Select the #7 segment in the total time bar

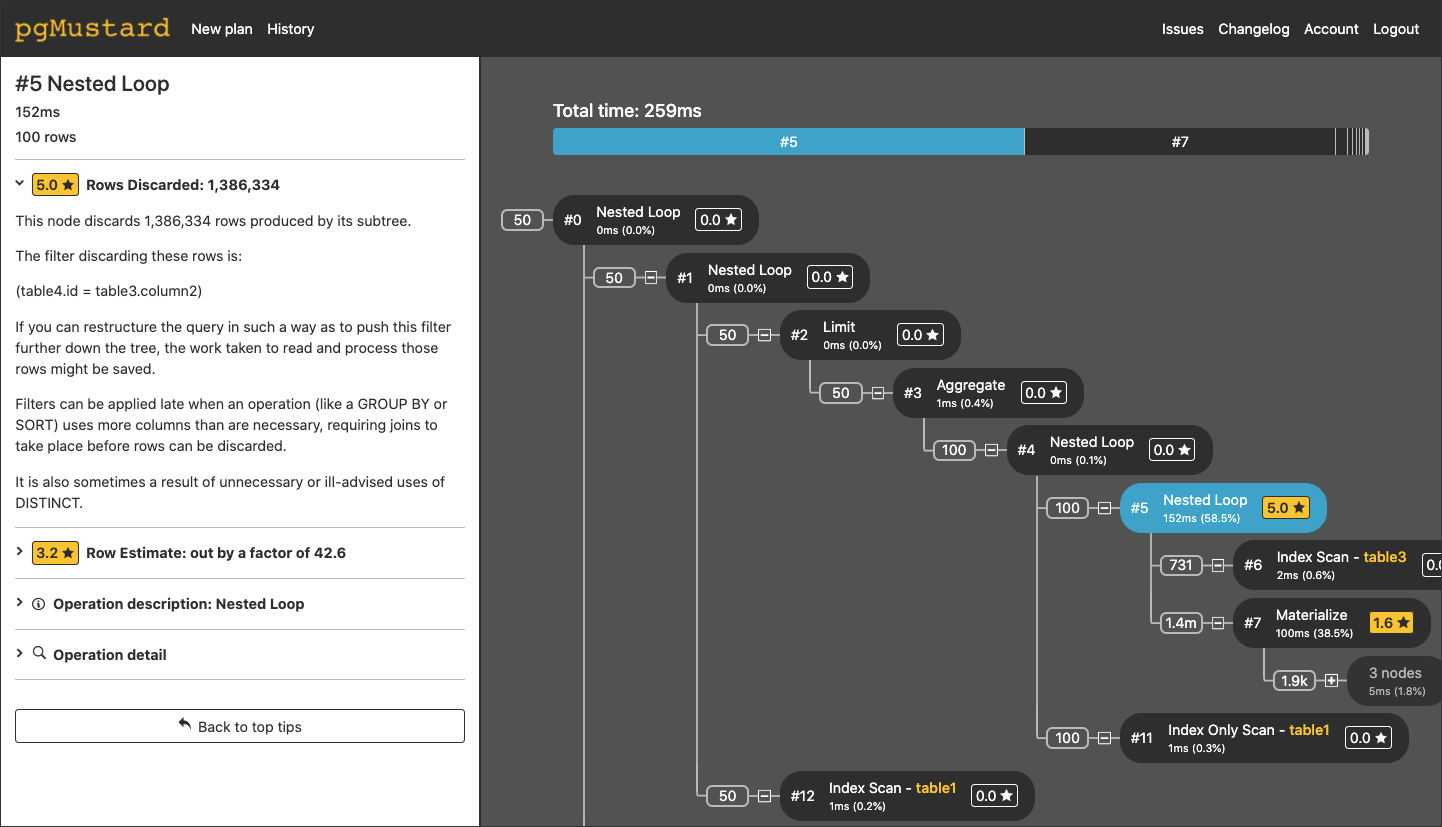pyautogui.click(x=1180, y=141)
